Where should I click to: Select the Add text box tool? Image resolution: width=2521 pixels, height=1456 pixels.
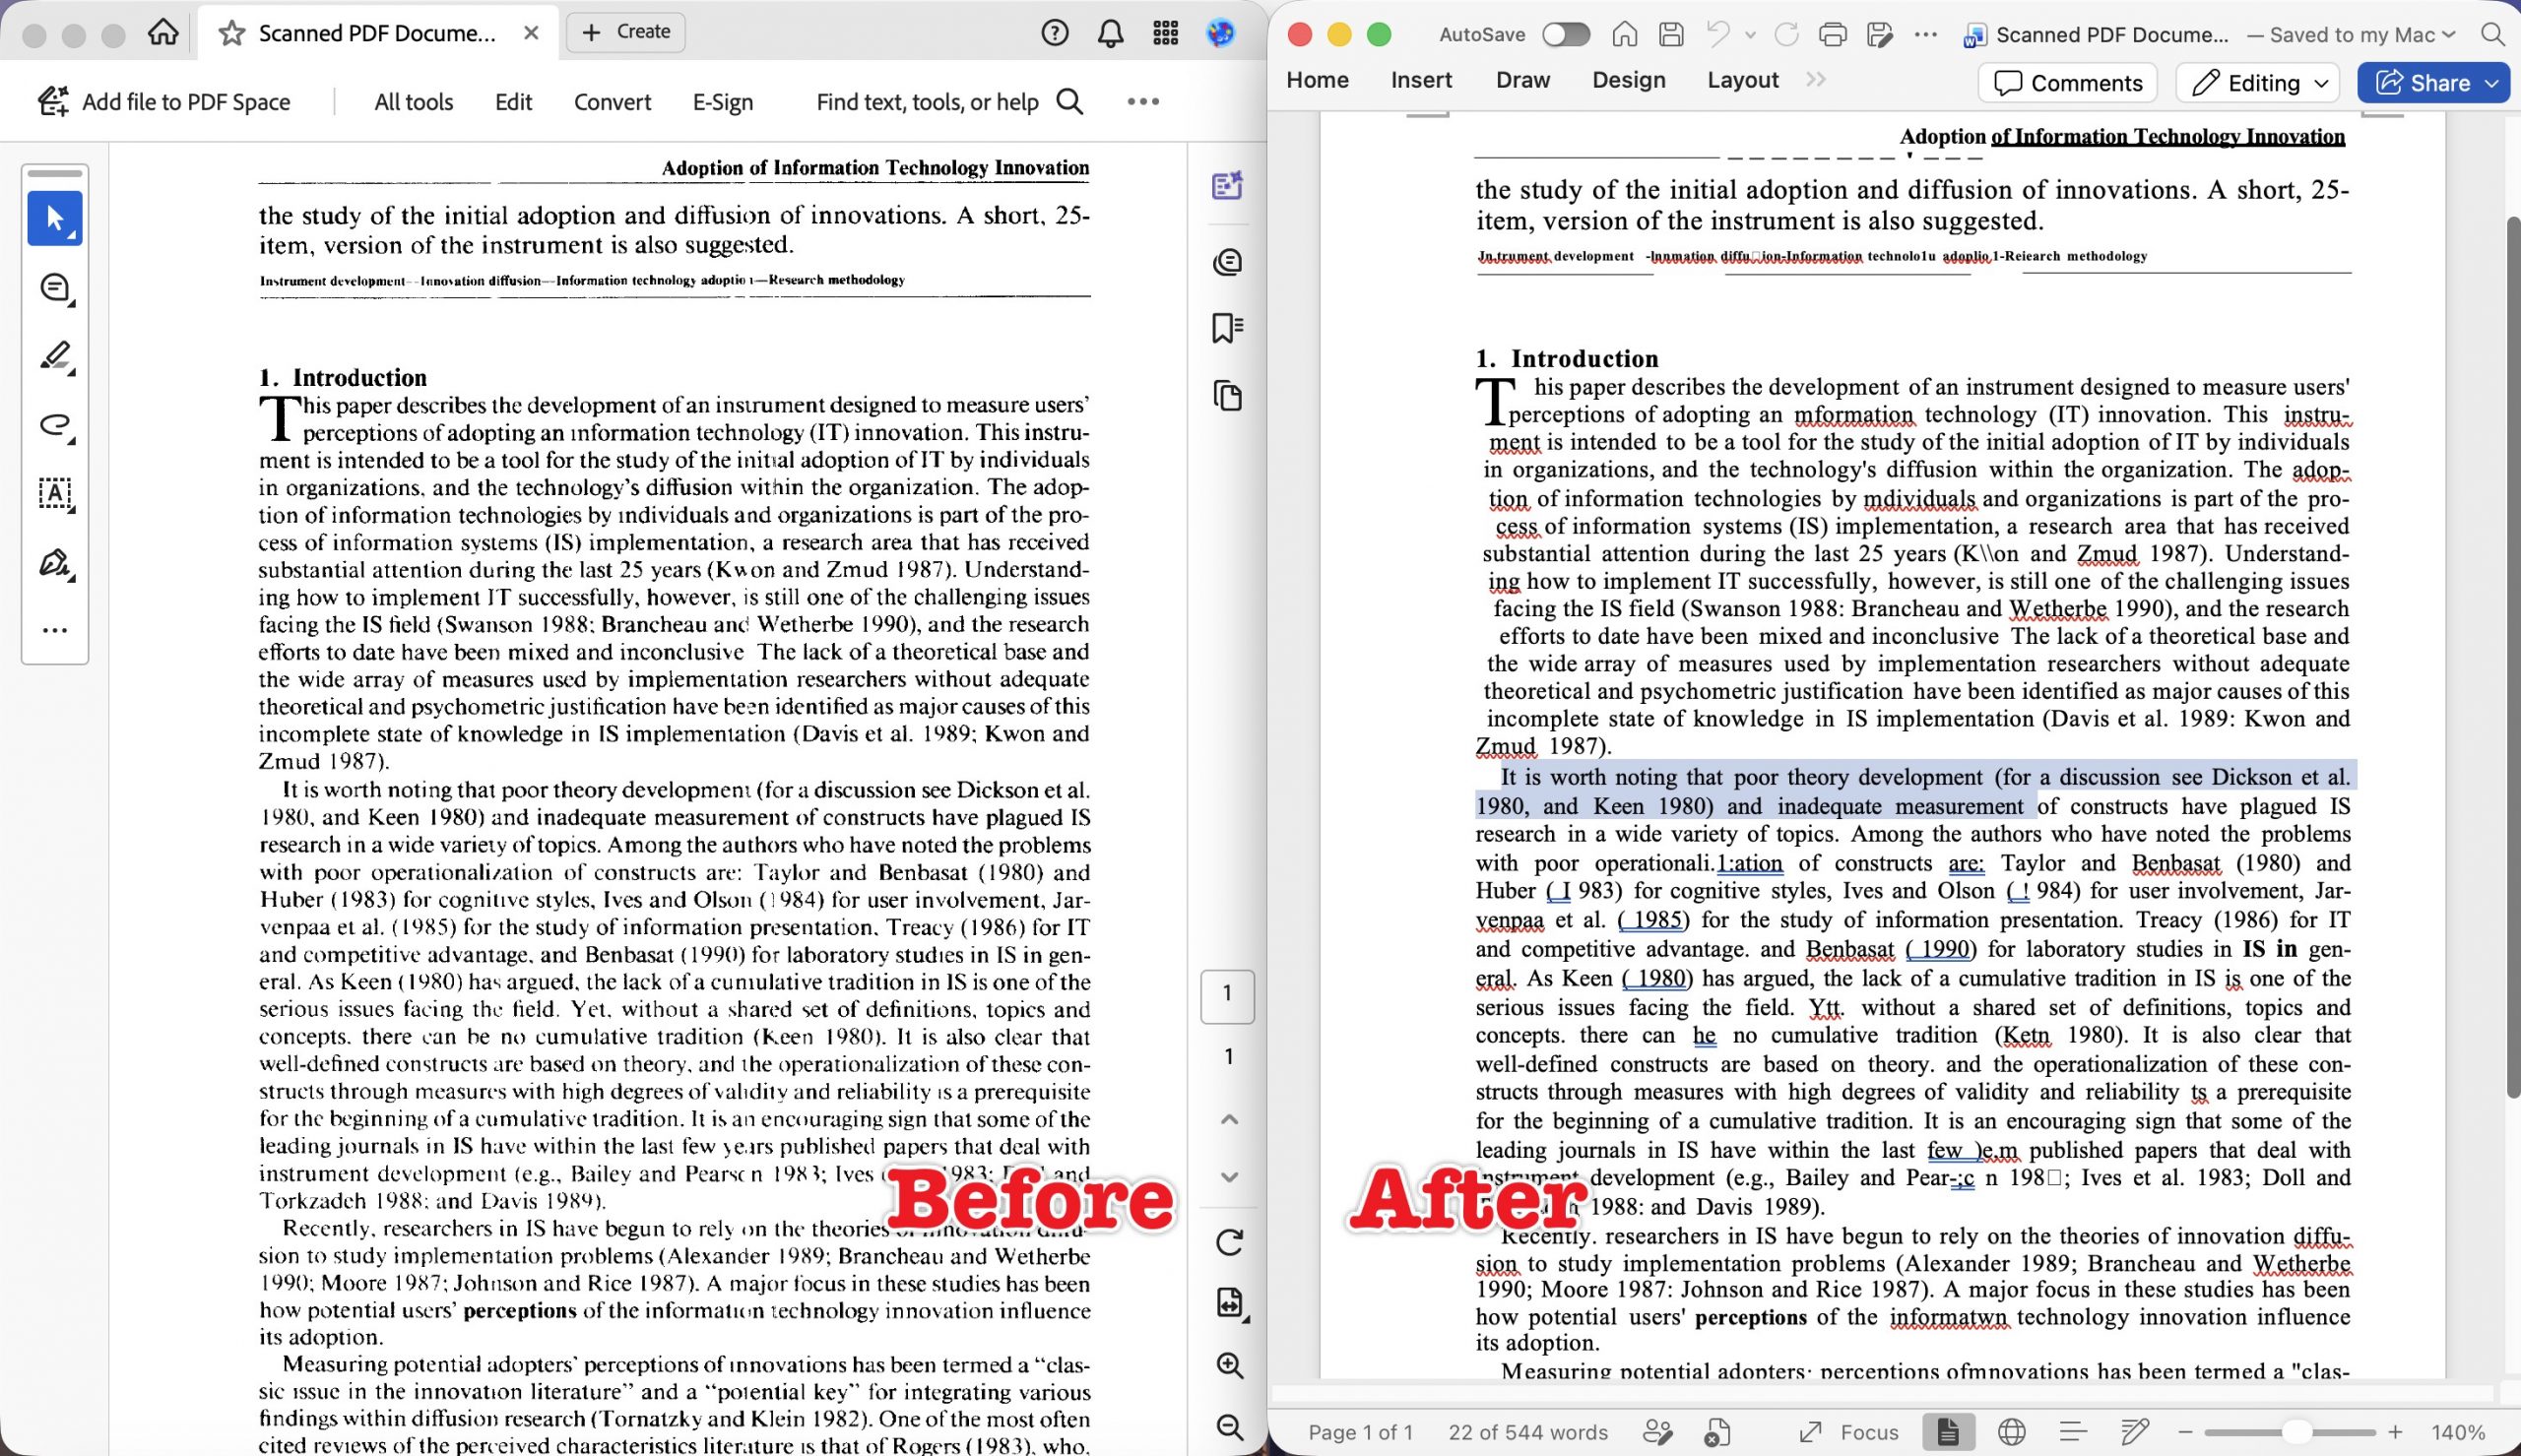(55, 494)
